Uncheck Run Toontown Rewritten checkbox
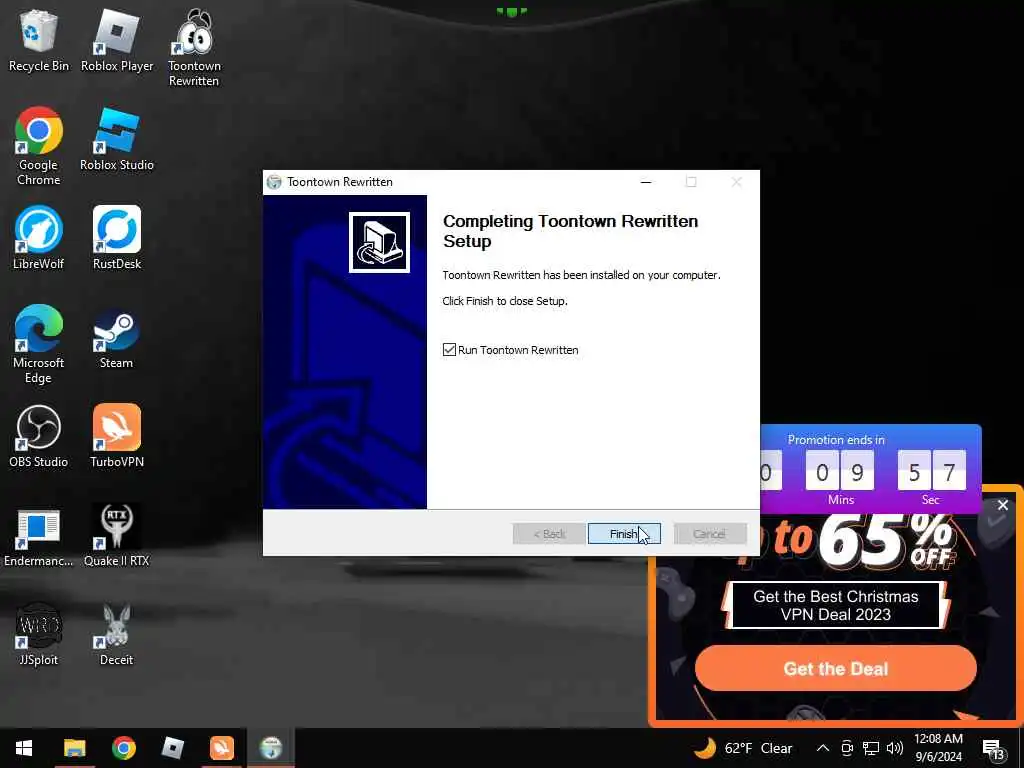This screenshot has width=1024, height=768. (449, 350)
